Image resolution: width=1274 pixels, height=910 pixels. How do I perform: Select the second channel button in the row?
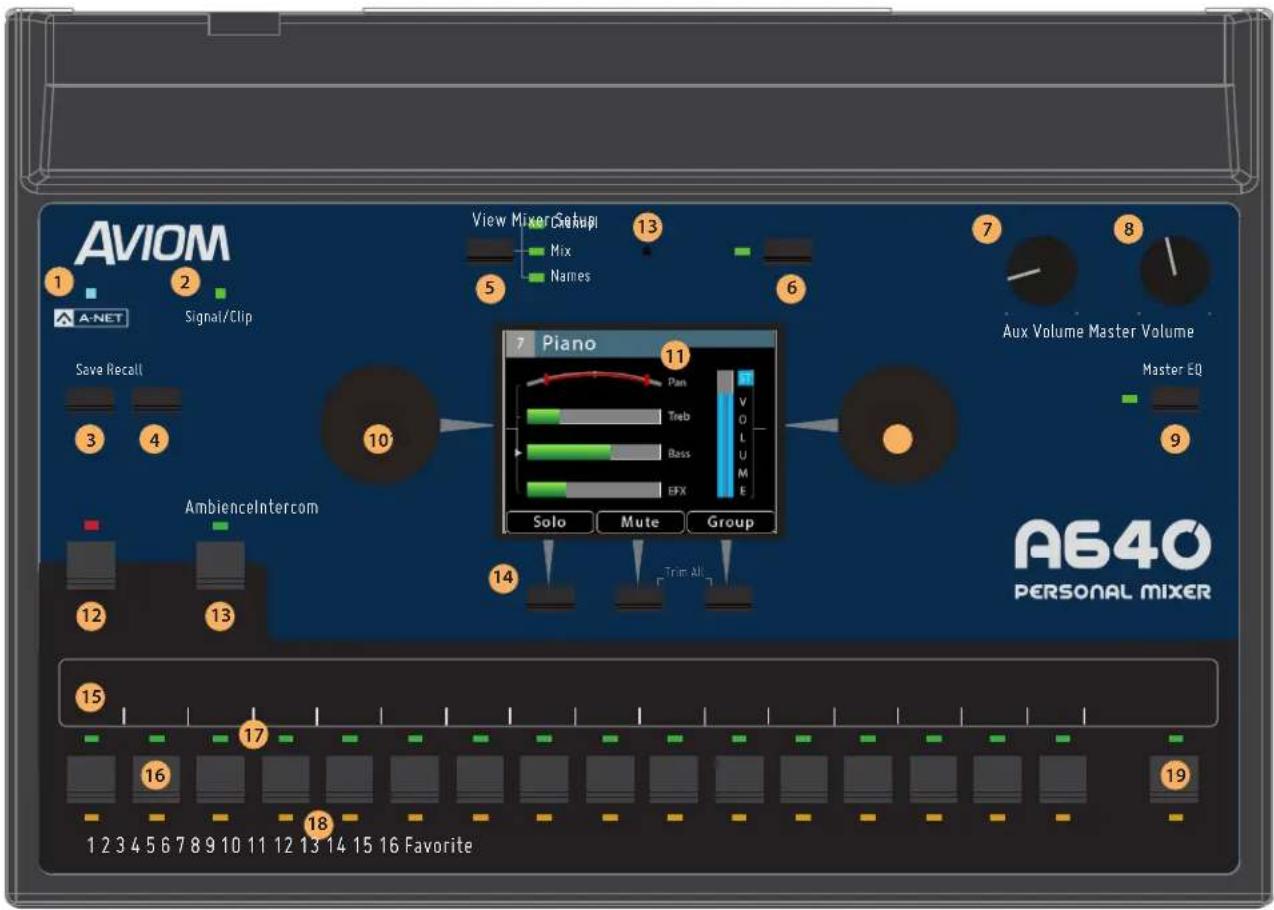pyautogui.click(x=156, y=780)
